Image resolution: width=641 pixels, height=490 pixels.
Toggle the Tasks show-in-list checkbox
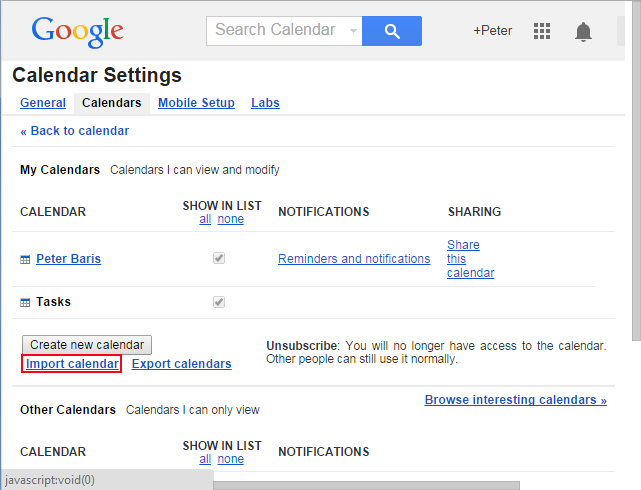coord(219,302)
